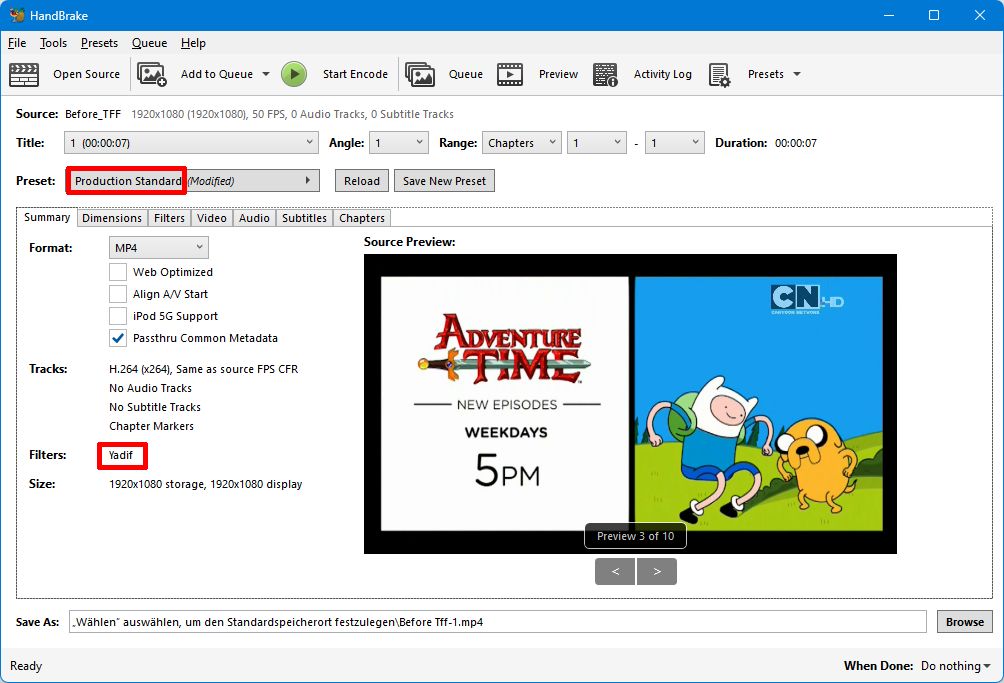Click the Ready status text
Viewport: 1004px width, 683px height.
(26, 666)
